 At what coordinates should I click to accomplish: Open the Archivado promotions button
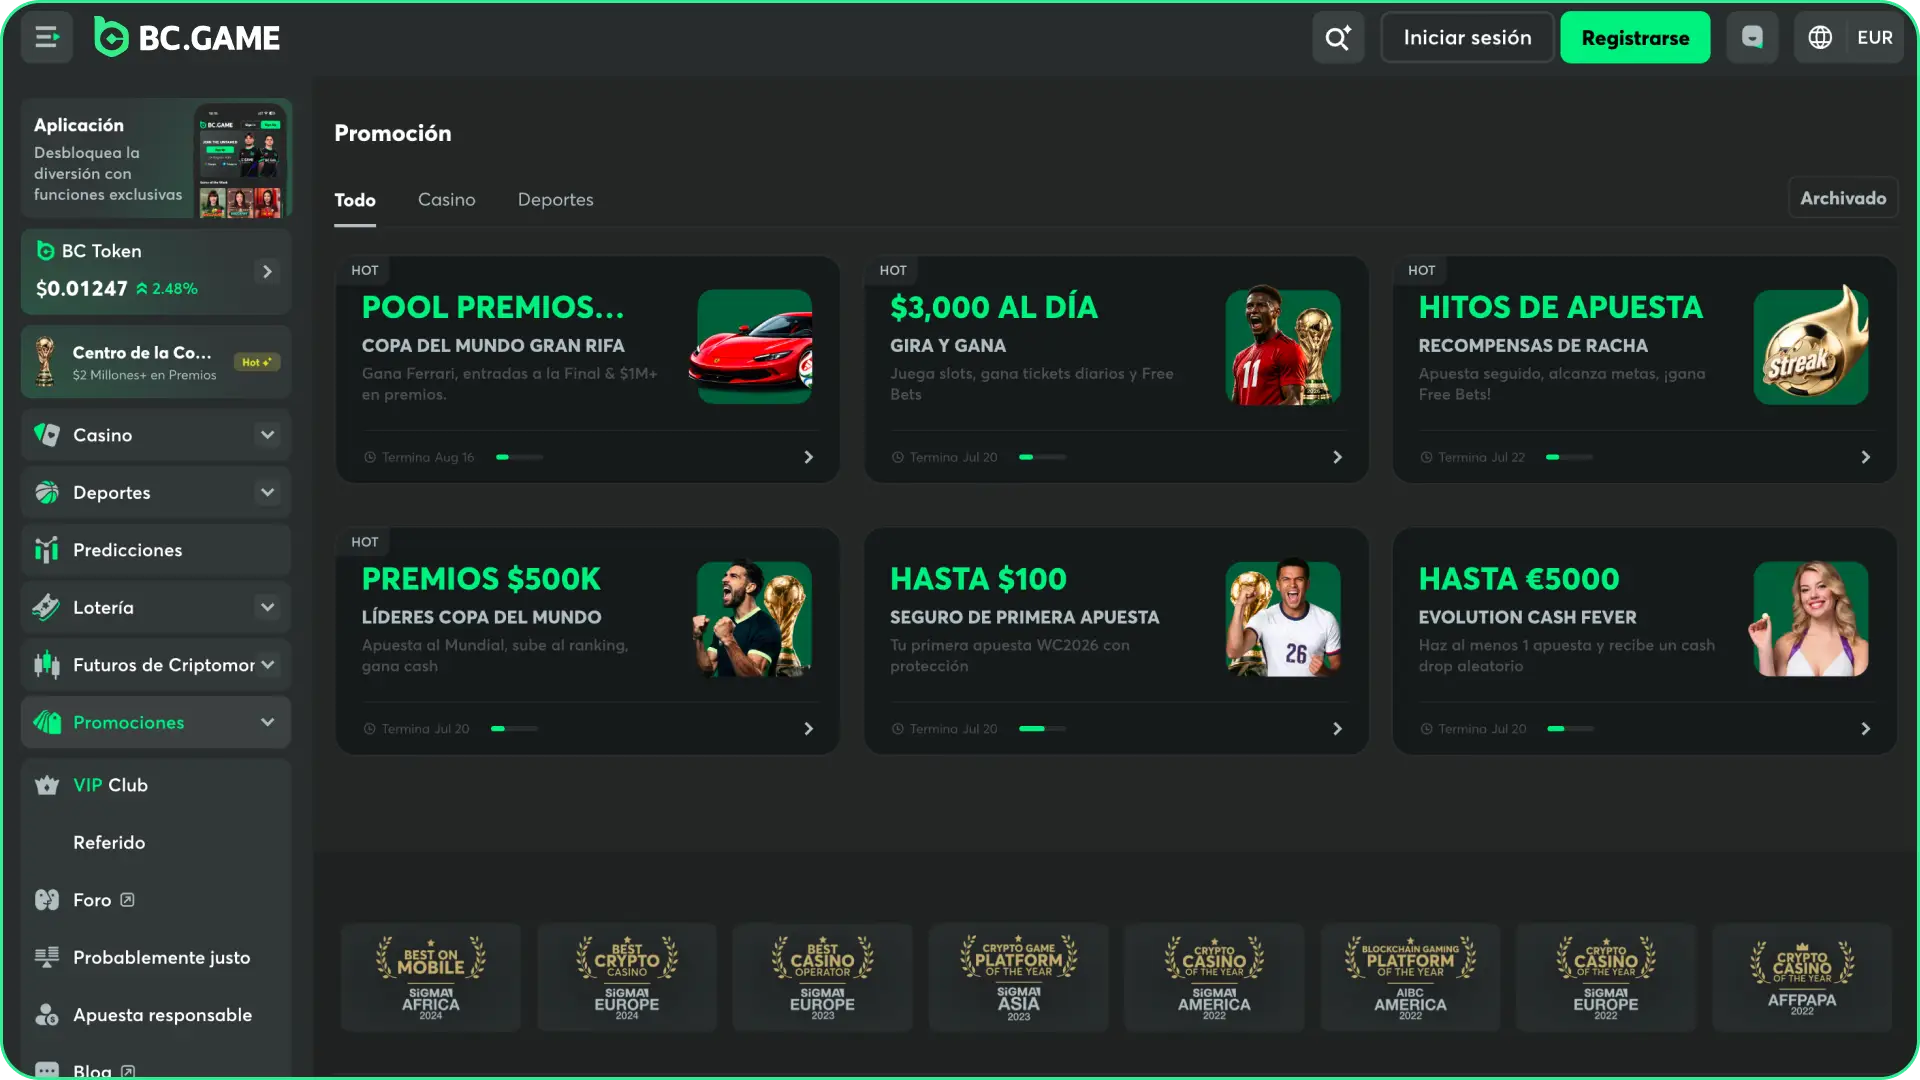tap(1843, 198)
